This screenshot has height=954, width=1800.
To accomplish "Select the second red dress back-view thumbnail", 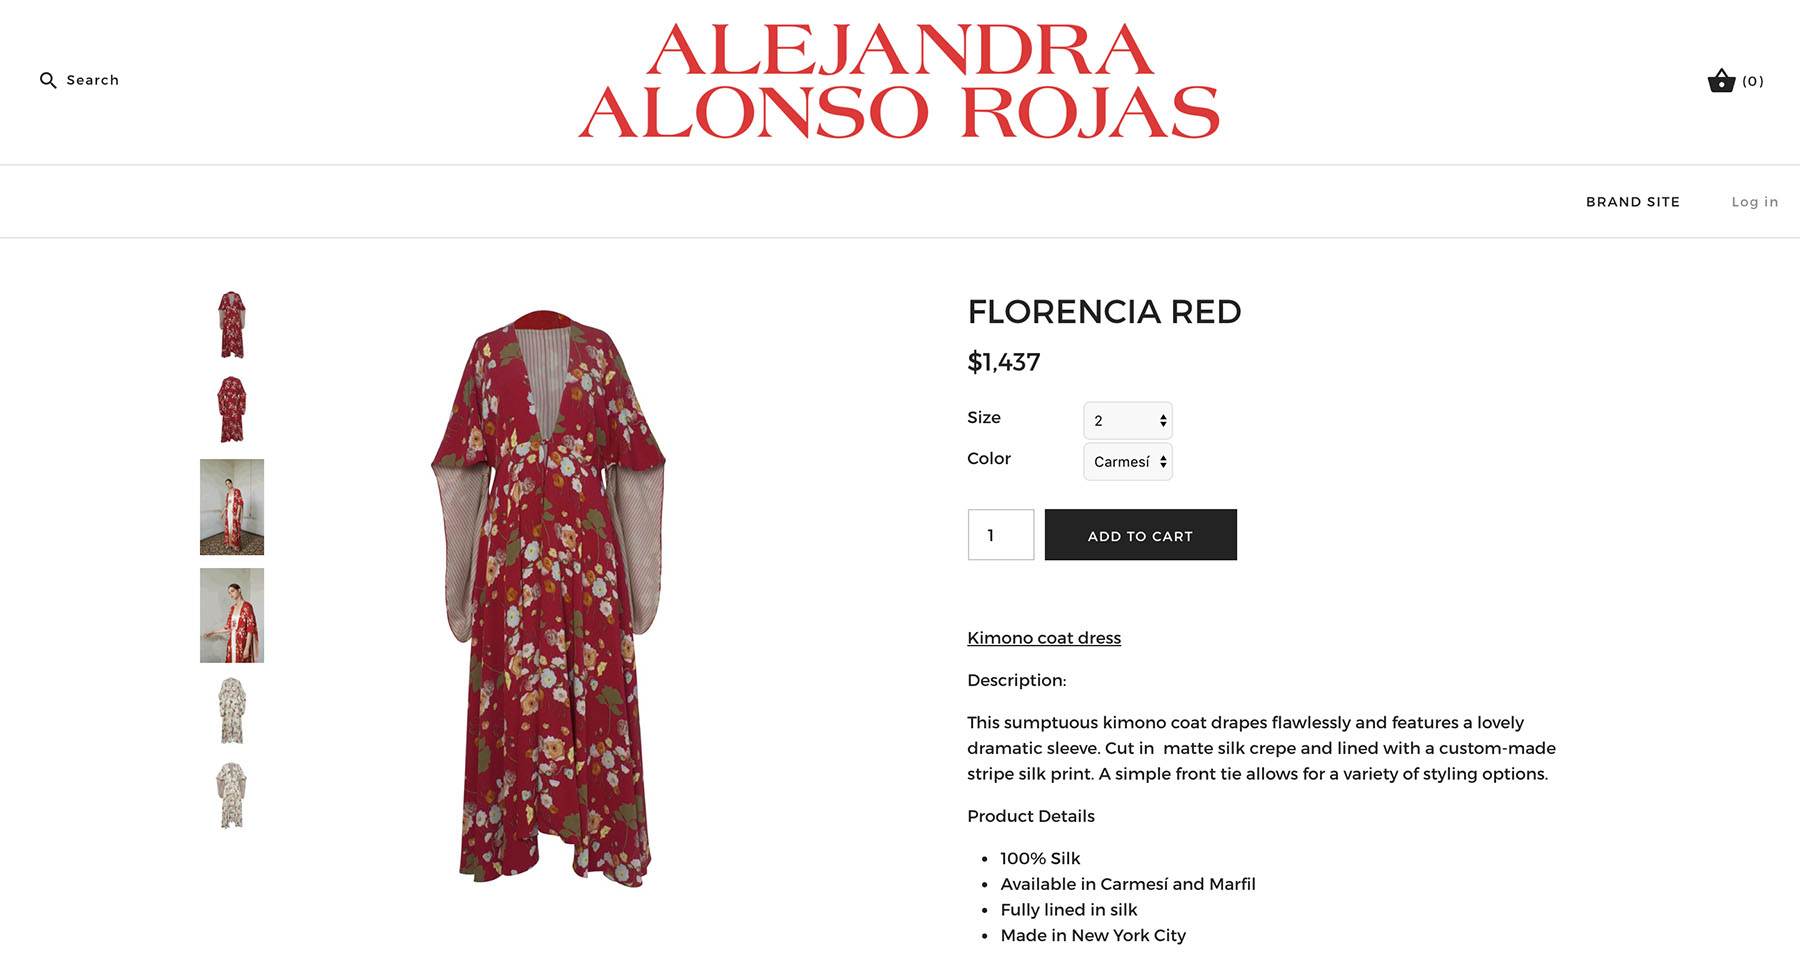I will tap(232, 409).
